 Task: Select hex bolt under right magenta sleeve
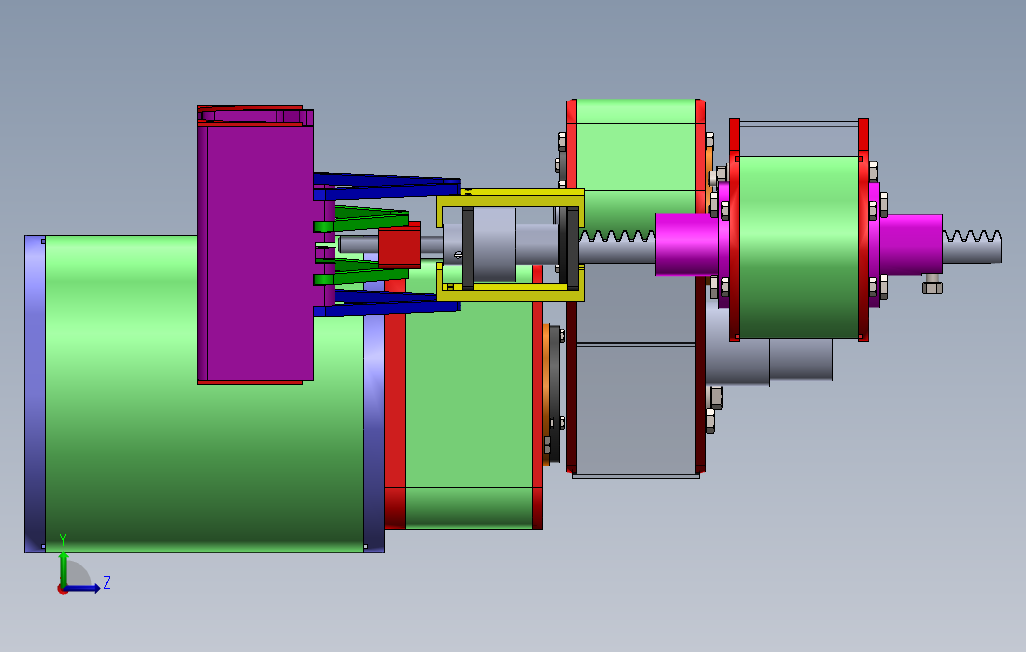coord(932,285)
